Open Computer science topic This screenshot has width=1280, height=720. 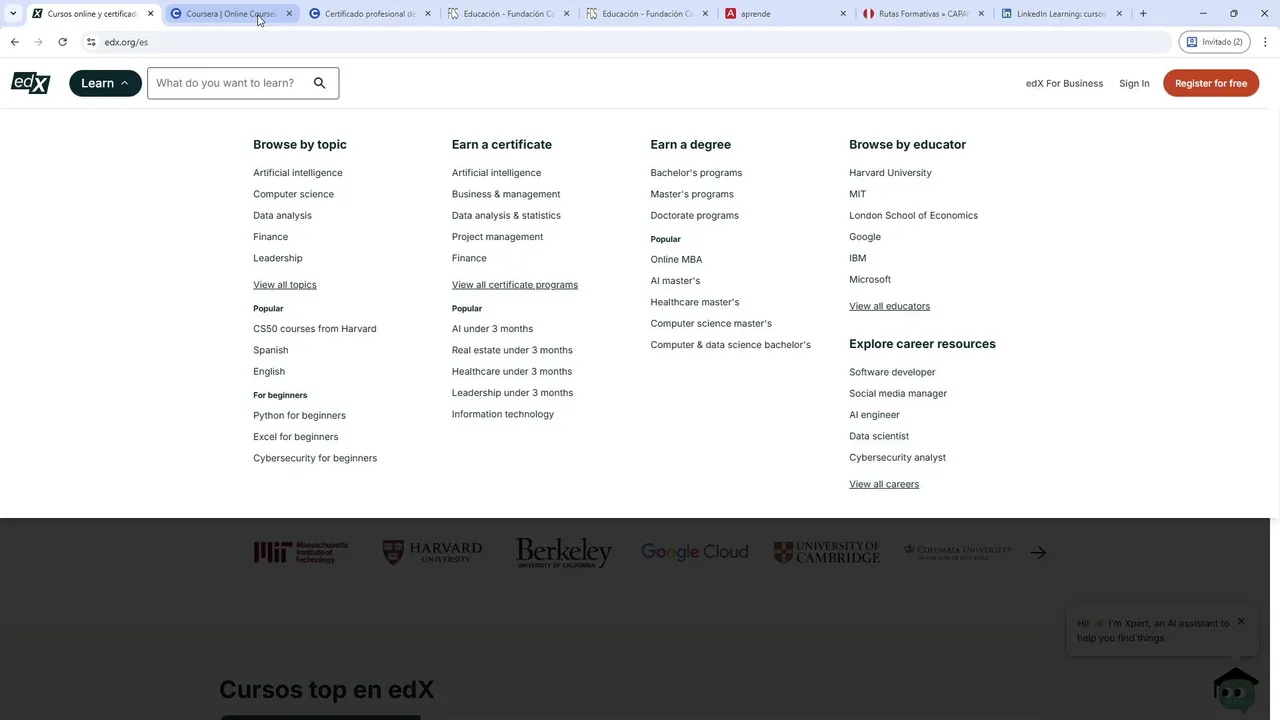(293, 194)
